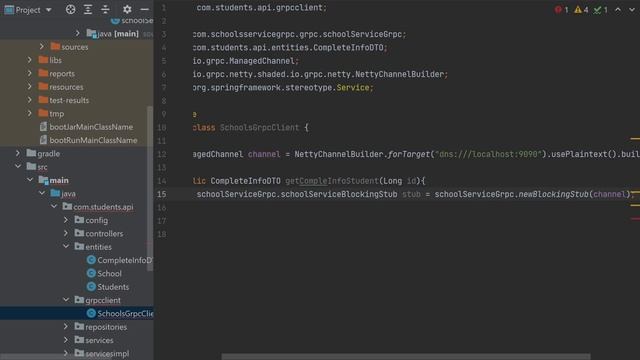Click NettyChannelBuilder on line 12
The height and width of the screenshot is (360, 640).
(339, 154)
